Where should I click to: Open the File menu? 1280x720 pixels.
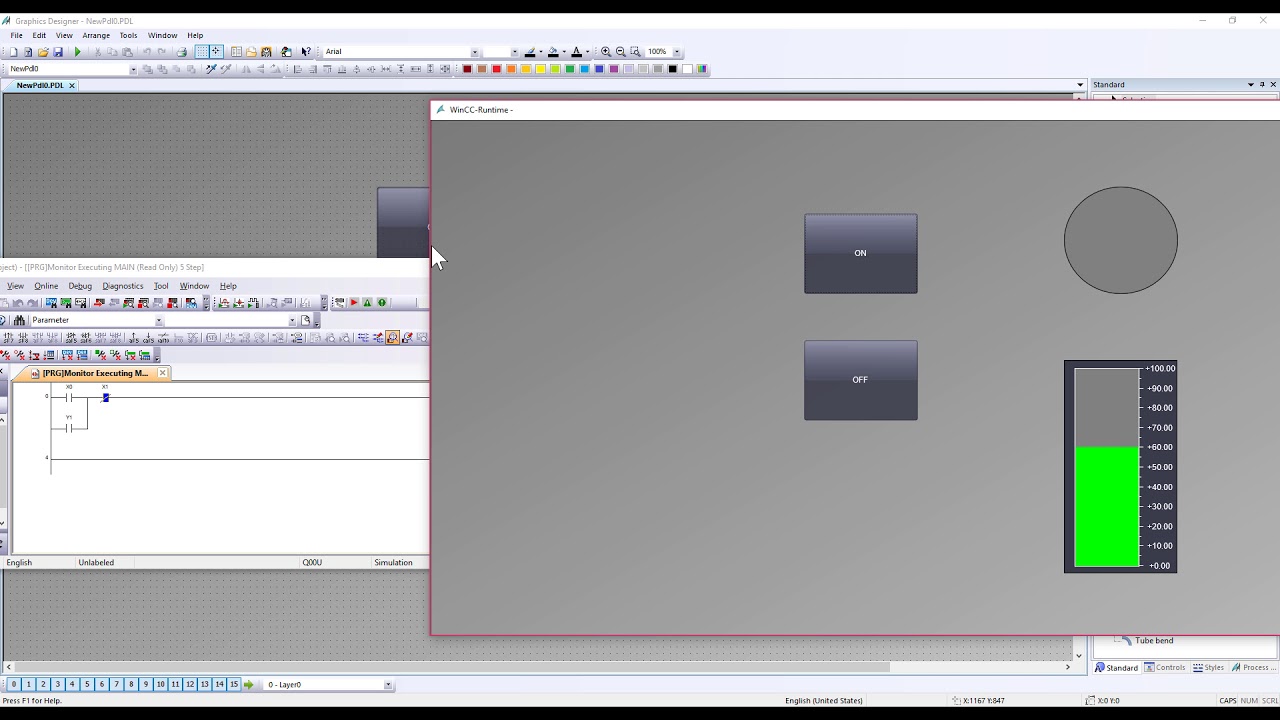(17, 35)
